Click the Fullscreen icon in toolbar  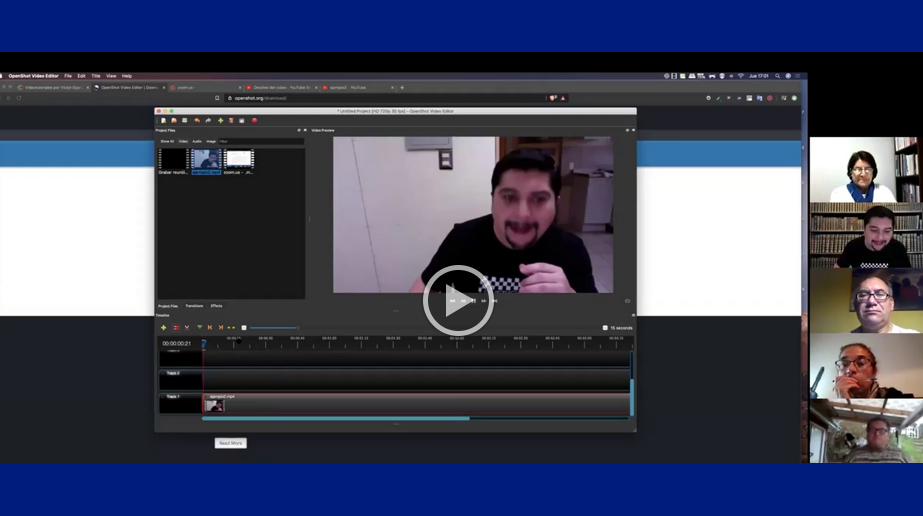point(242,121)
